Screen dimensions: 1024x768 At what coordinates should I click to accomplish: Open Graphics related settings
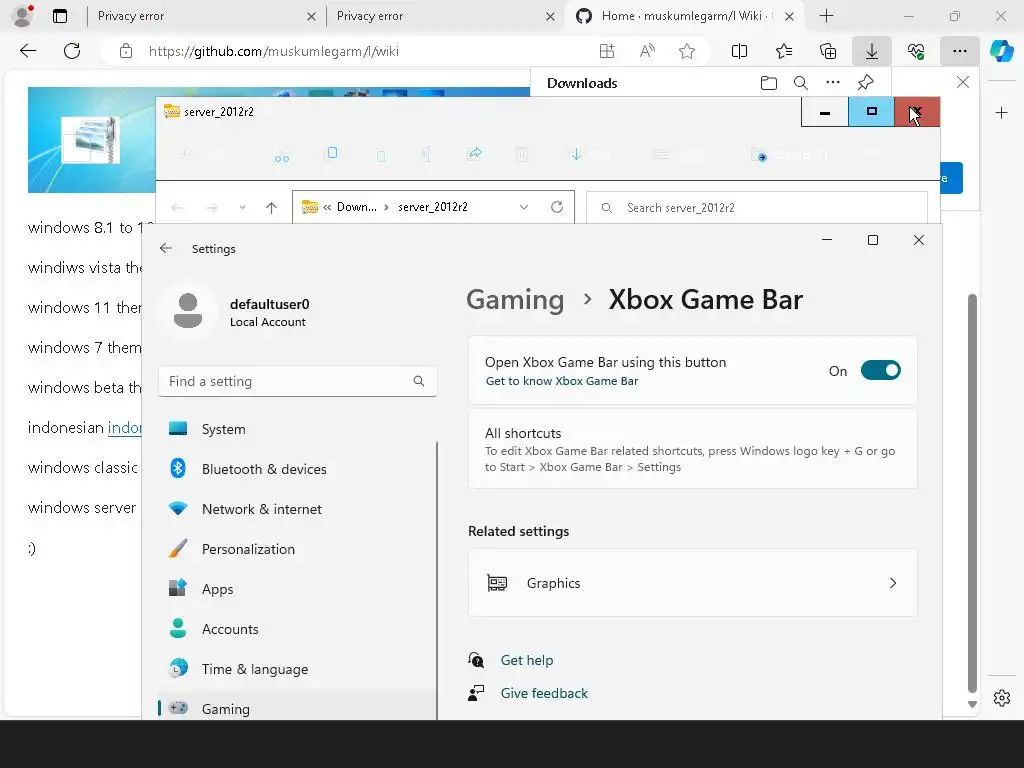[692, 583]
